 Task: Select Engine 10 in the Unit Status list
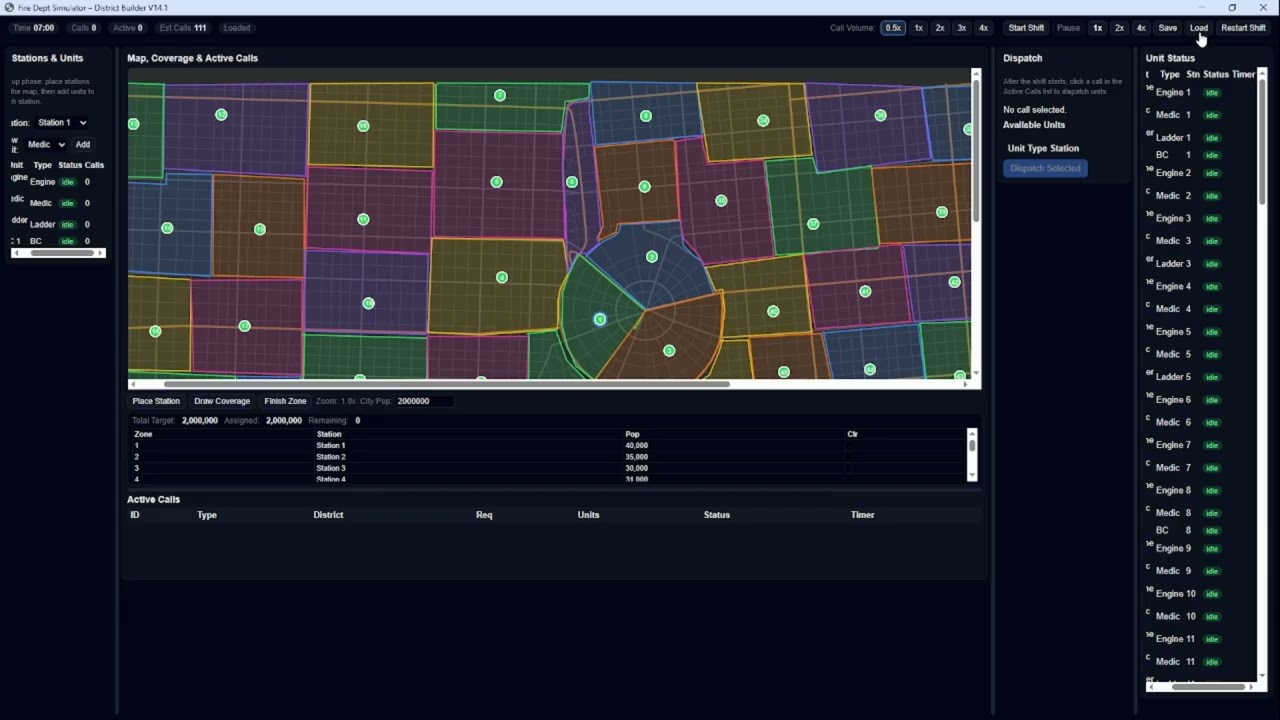[1200, 594]
